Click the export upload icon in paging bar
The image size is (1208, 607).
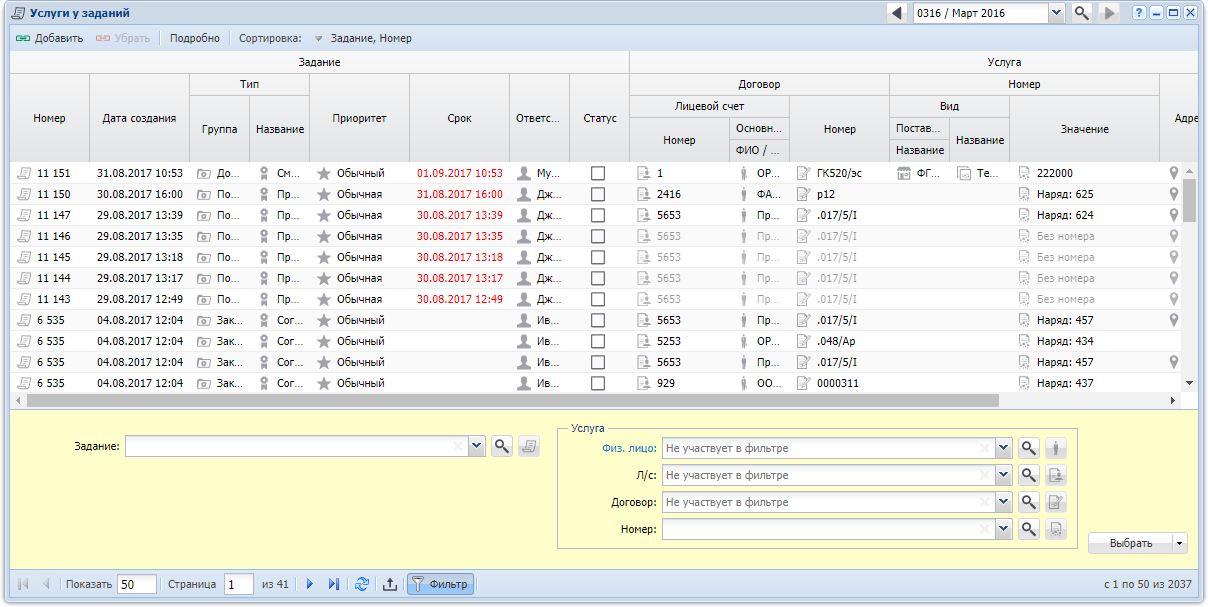390,584
